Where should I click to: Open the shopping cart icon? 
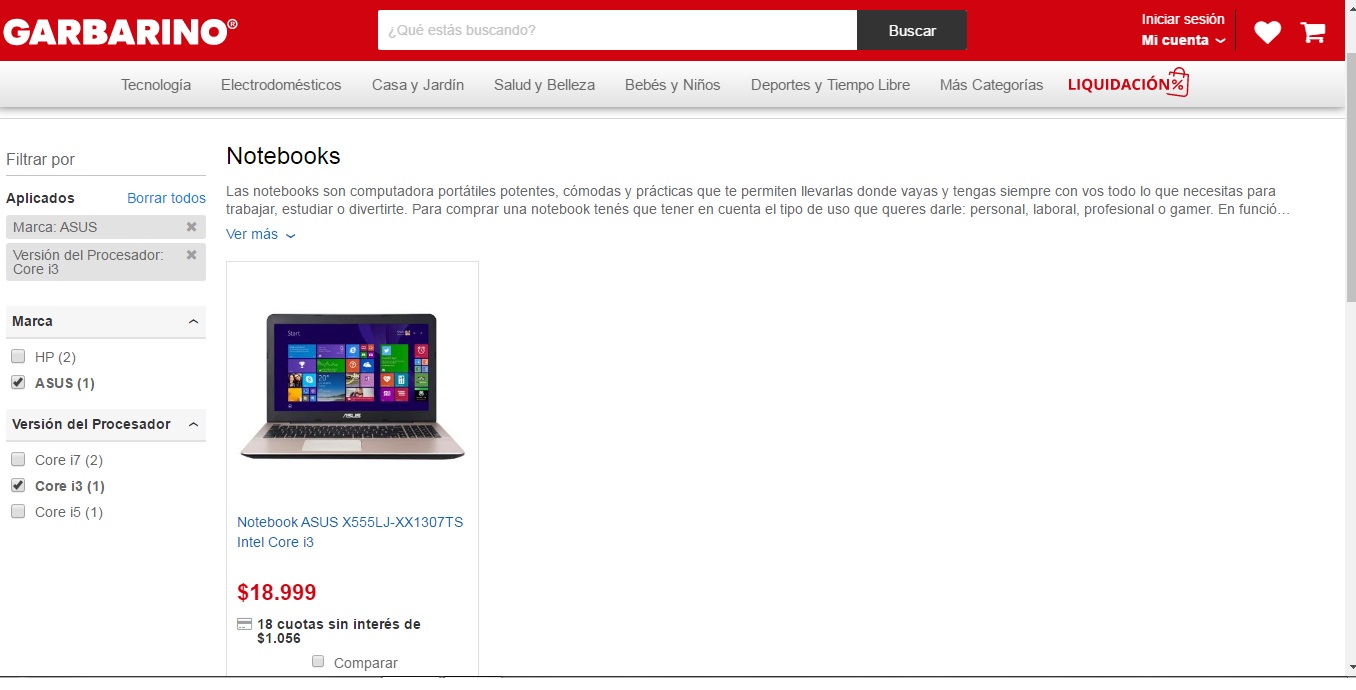1313,32
